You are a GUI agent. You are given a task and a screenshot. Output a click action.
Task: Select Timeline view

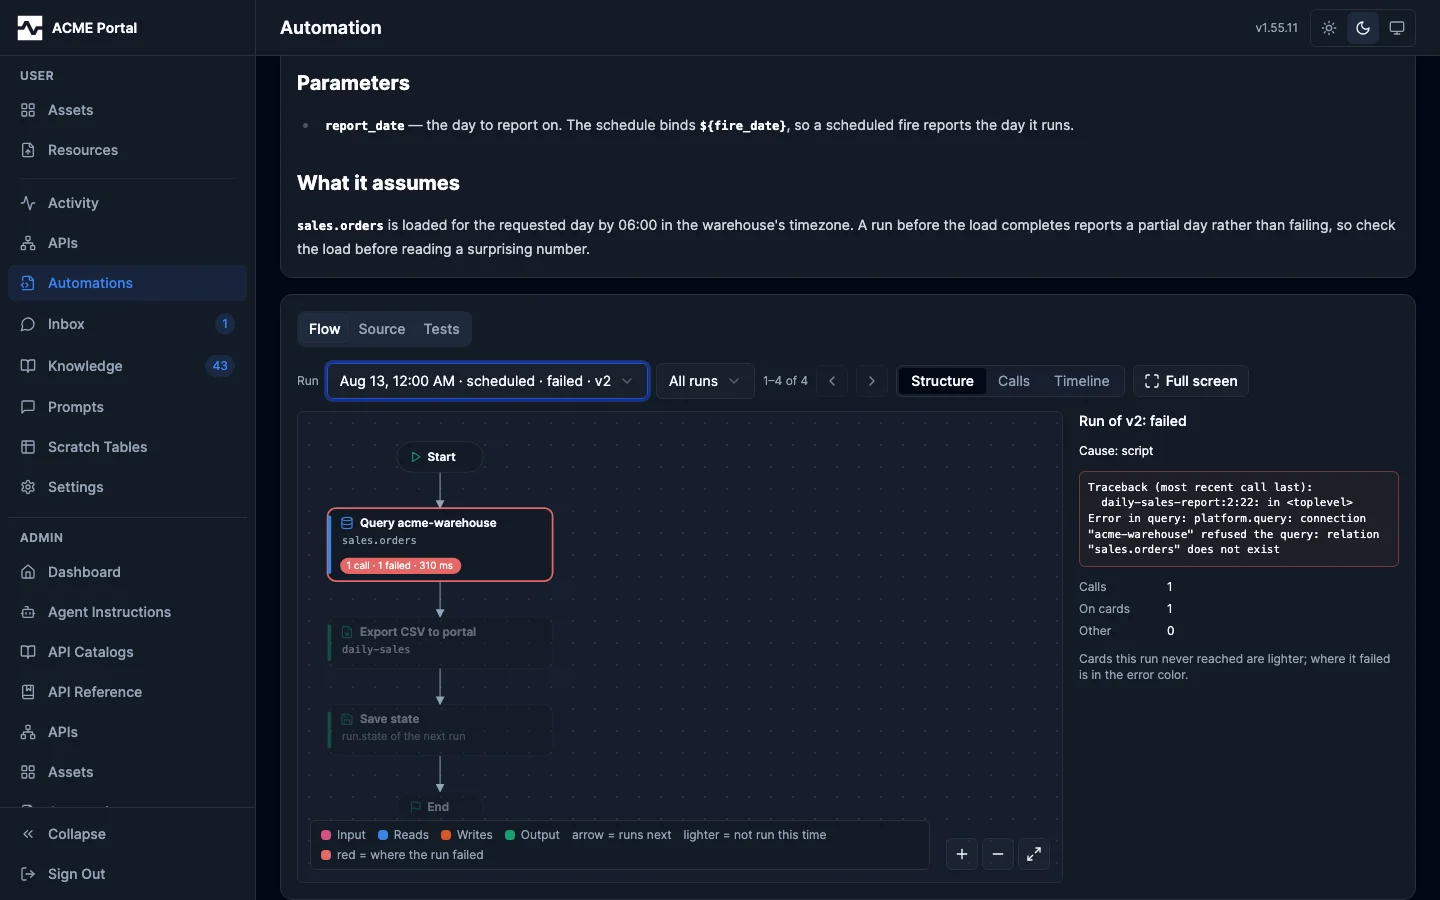[1082, 381]
